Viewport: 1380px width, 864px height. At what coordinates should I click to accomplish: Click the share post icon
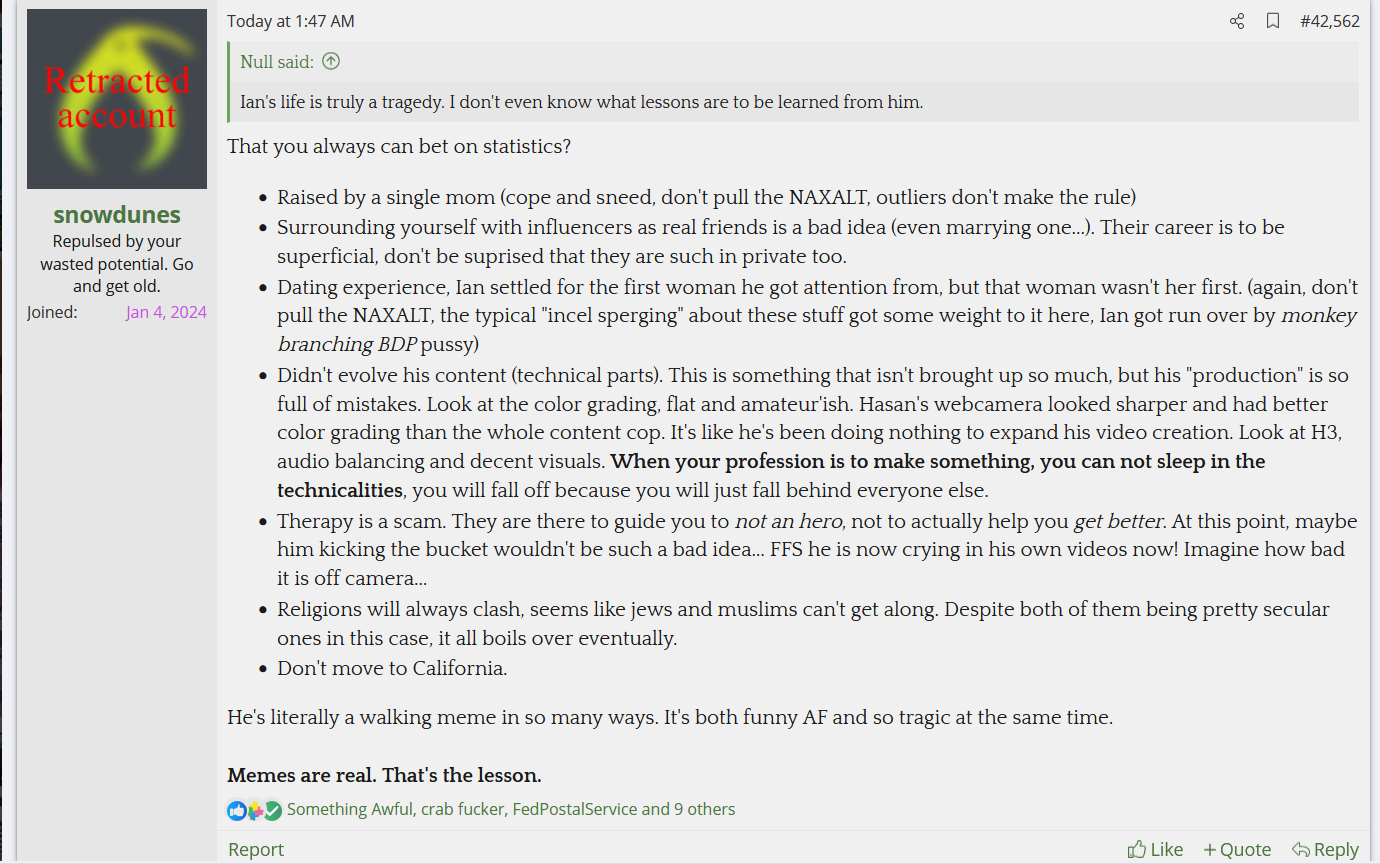pyautogui.click(x=1237, y=21)
